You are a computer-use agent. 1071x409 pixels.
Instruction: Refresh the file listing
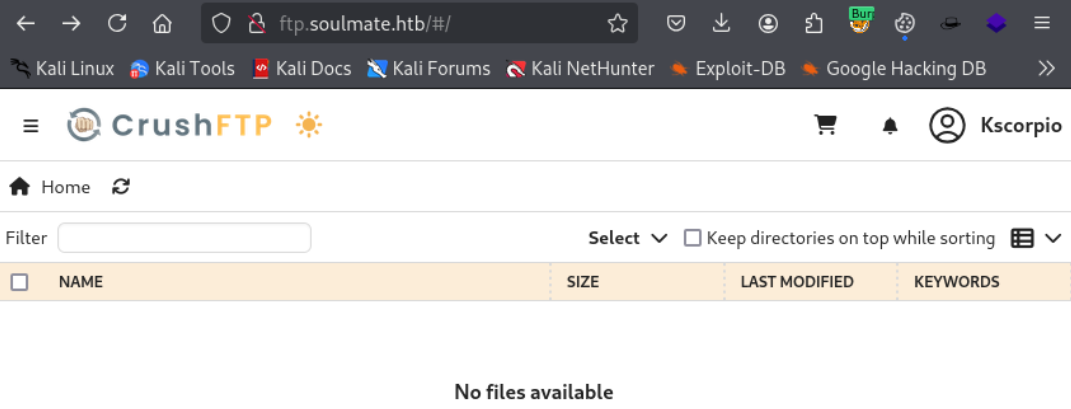121,186
